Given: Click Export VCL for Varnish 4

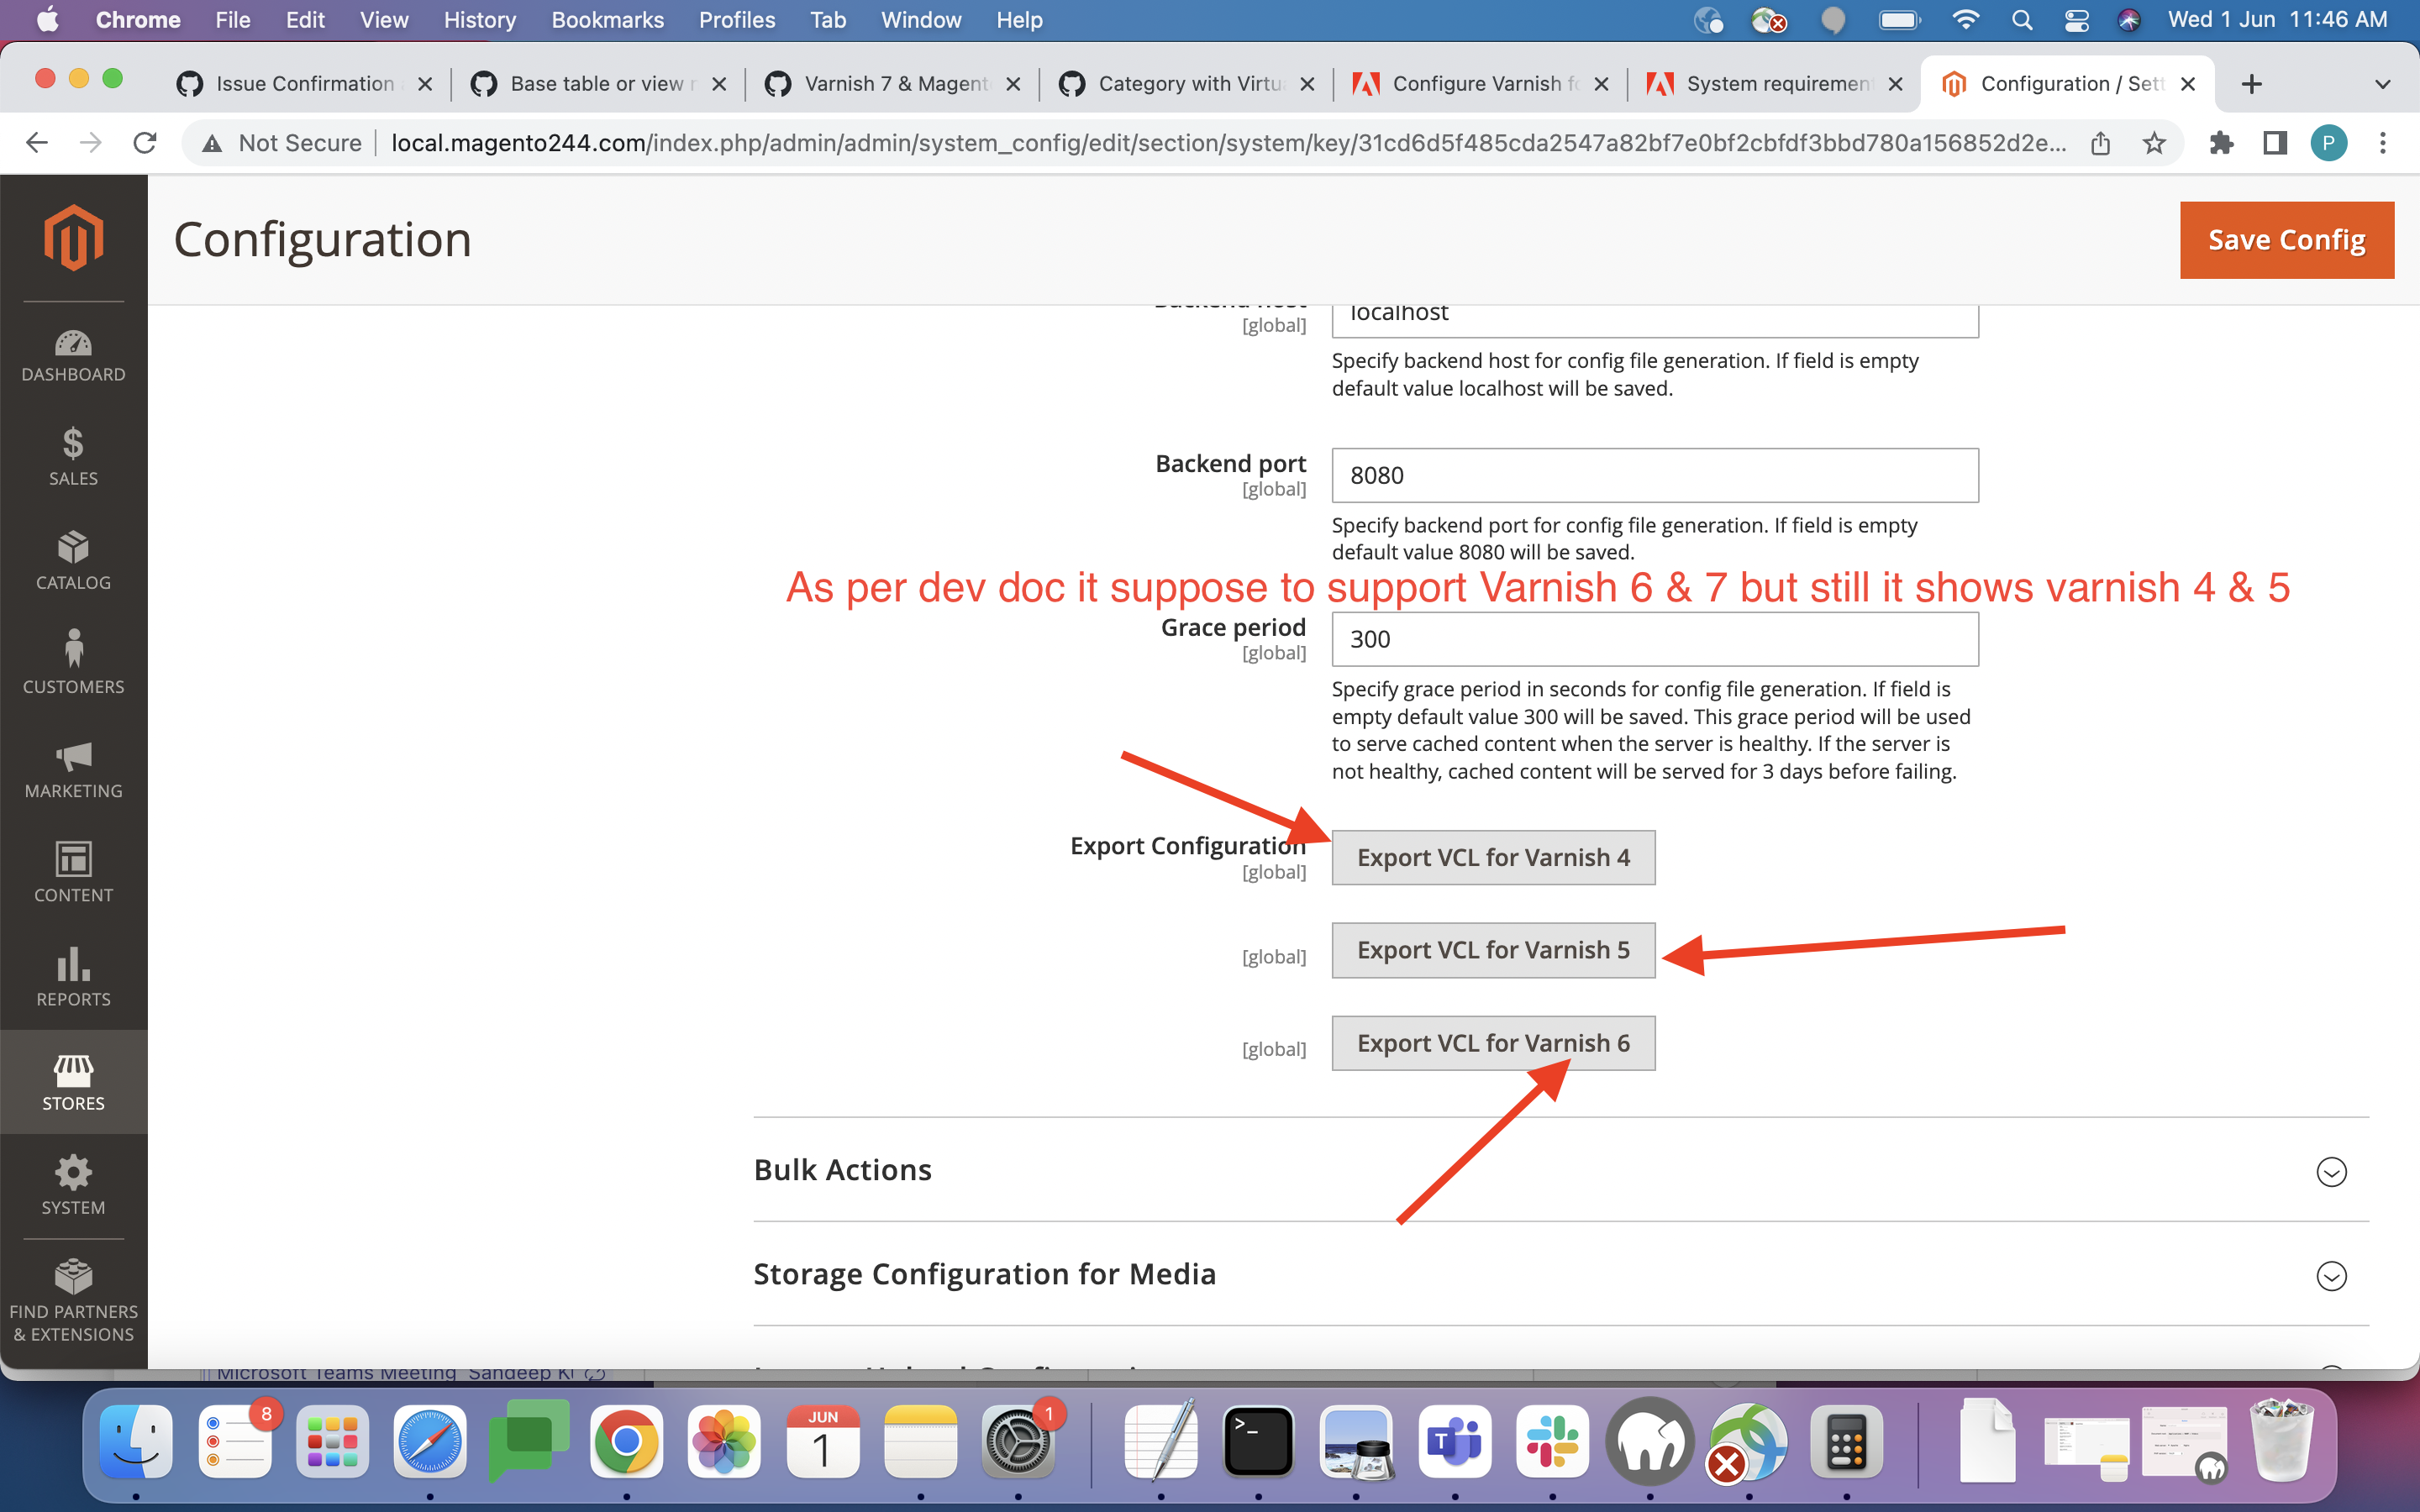Looking at the screenshot, I should click(1492, 857).
